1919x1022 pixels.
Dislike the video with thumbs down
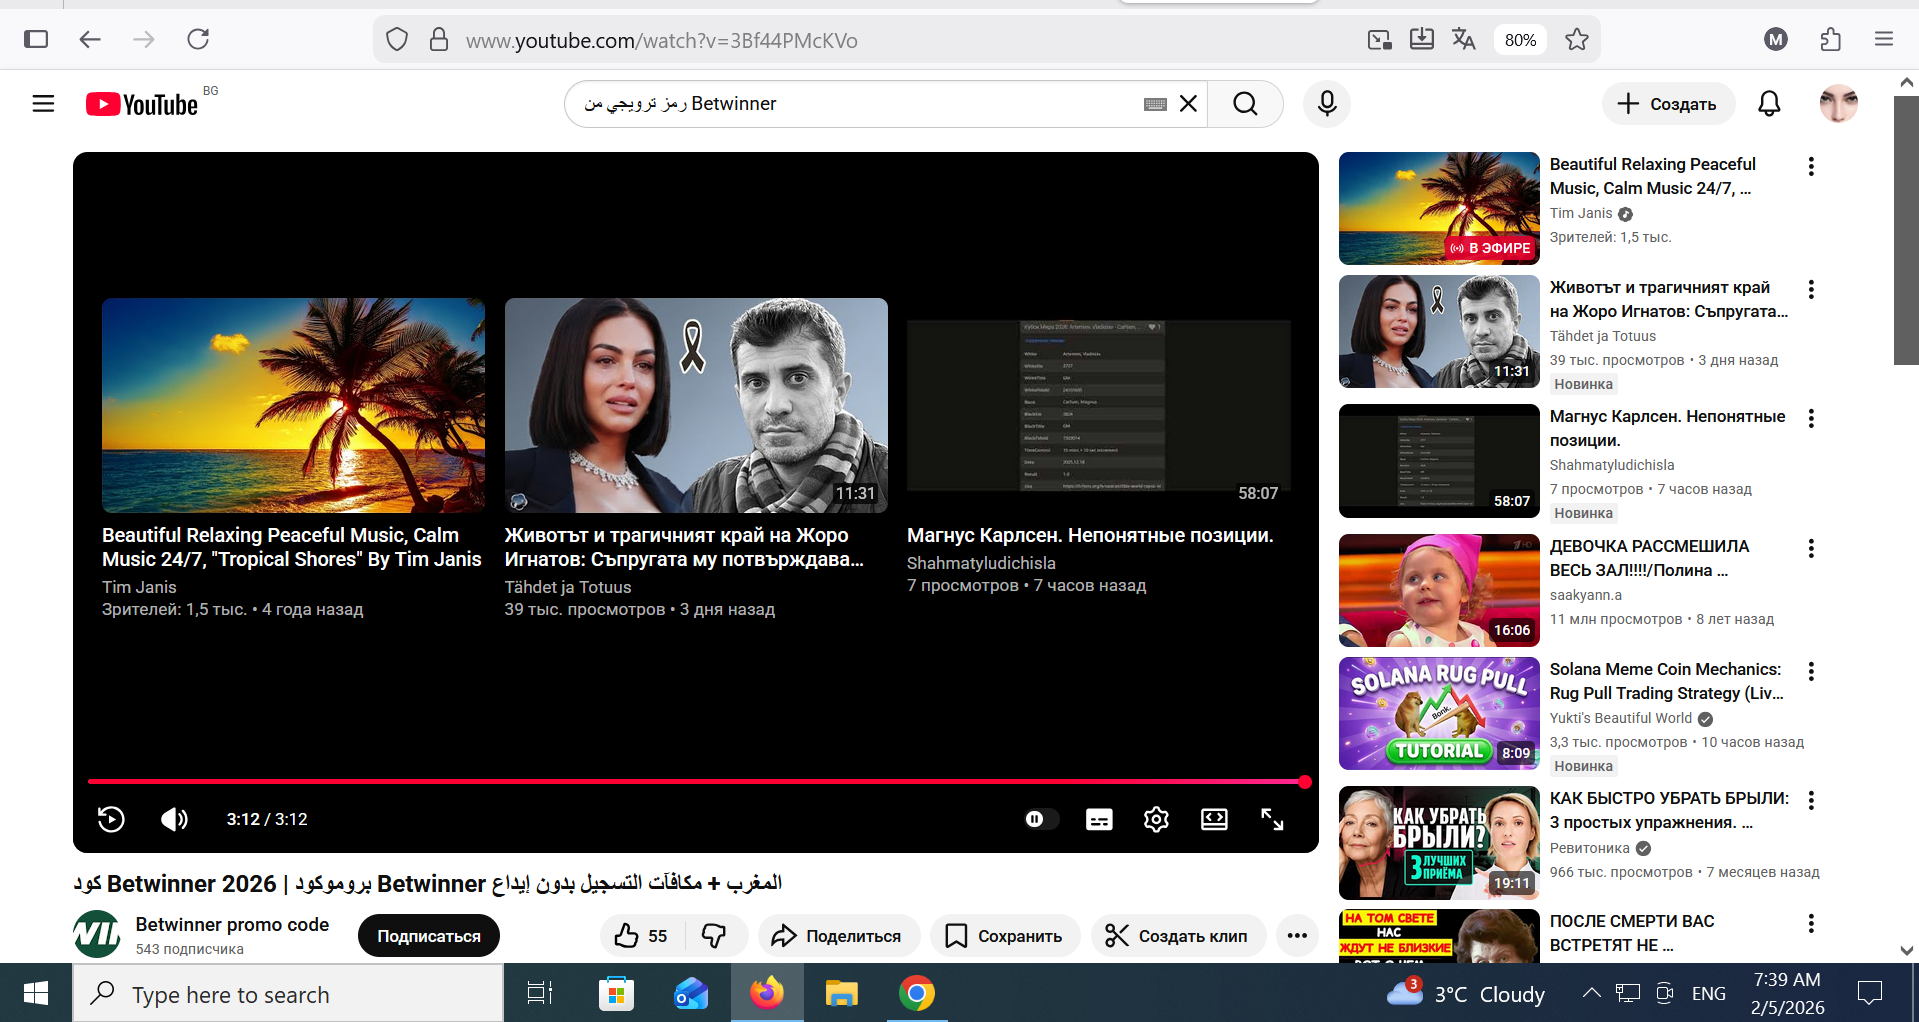pyautogui.click(x=714, y=936)
